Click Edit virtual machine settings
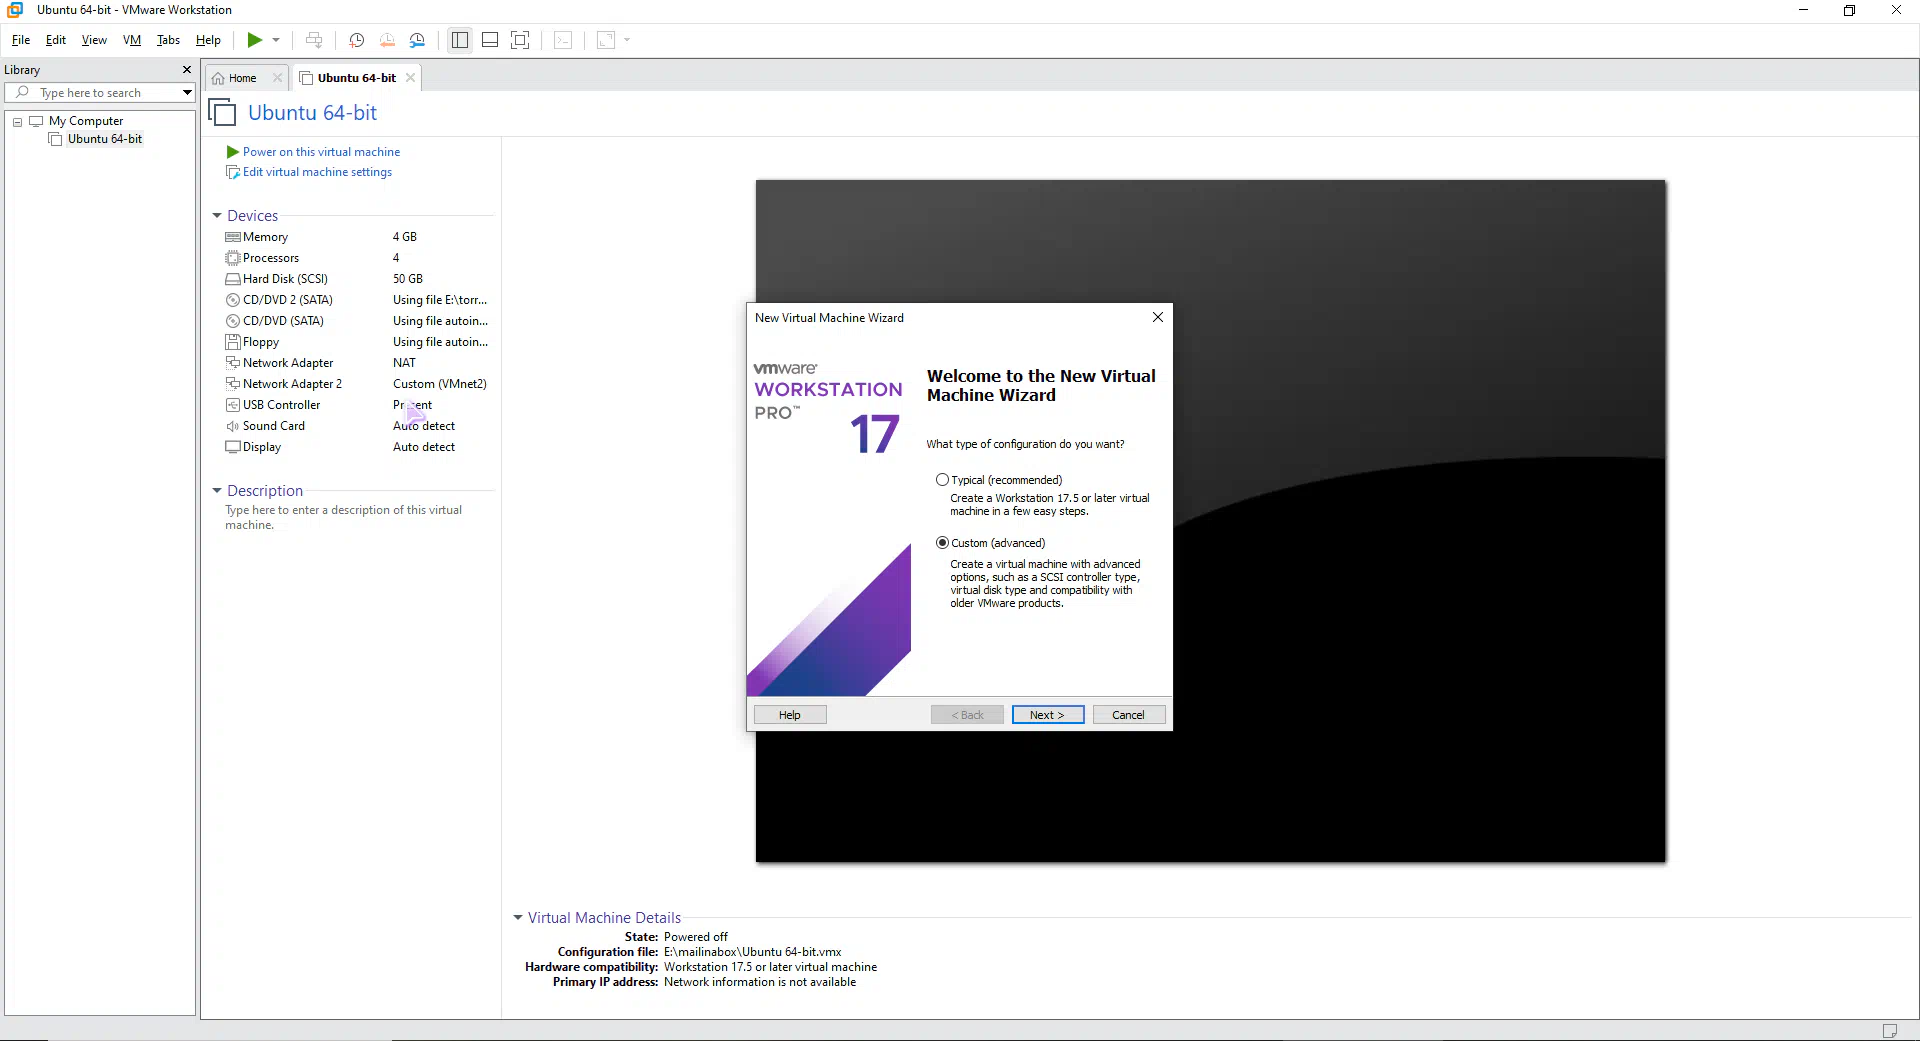The image size is (1920, 1041). point(317,172)
